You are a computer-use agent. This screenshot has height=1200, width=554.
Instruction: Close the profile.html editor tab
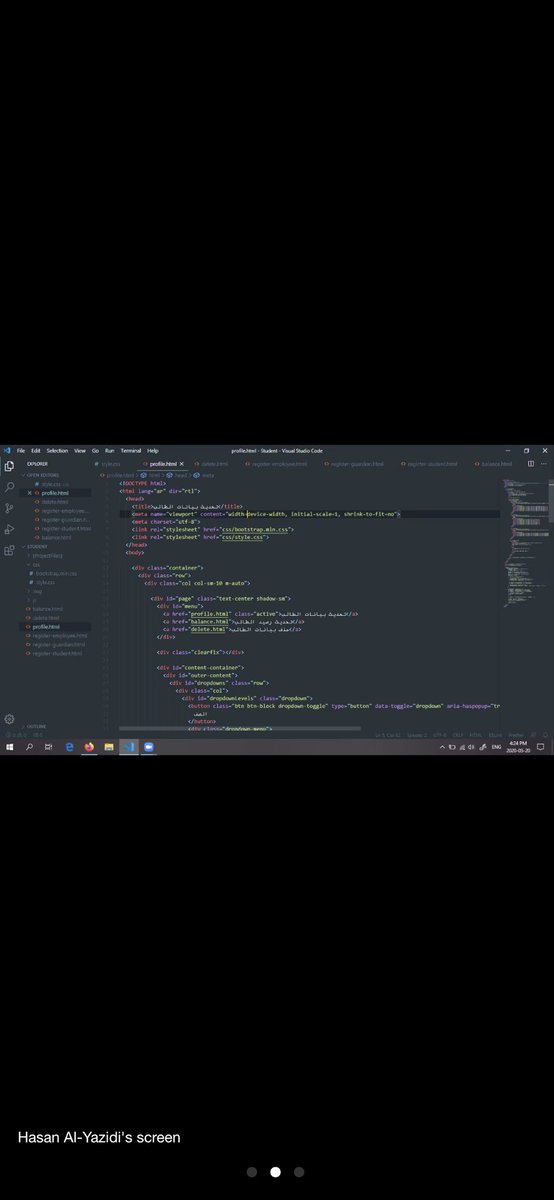click(182, 464)
